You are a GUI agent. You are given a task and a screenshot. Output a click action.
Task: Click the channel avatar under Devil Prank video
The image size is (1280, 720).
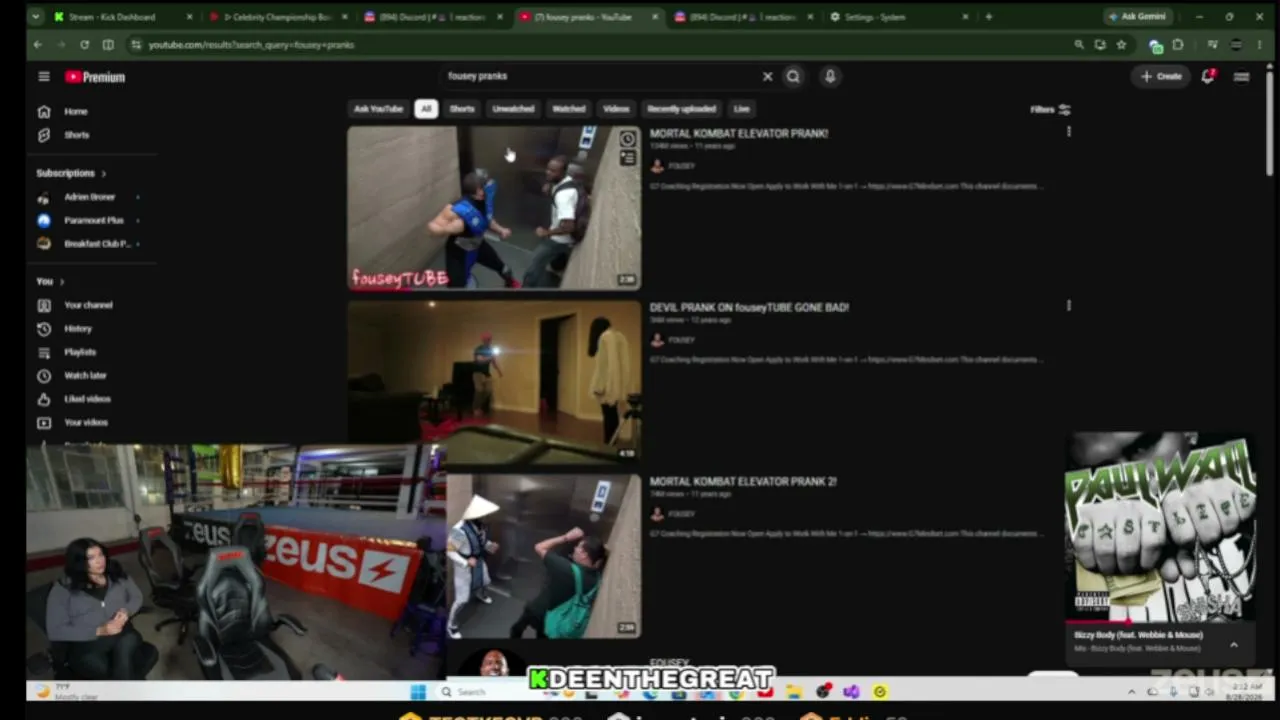point(657,340)
